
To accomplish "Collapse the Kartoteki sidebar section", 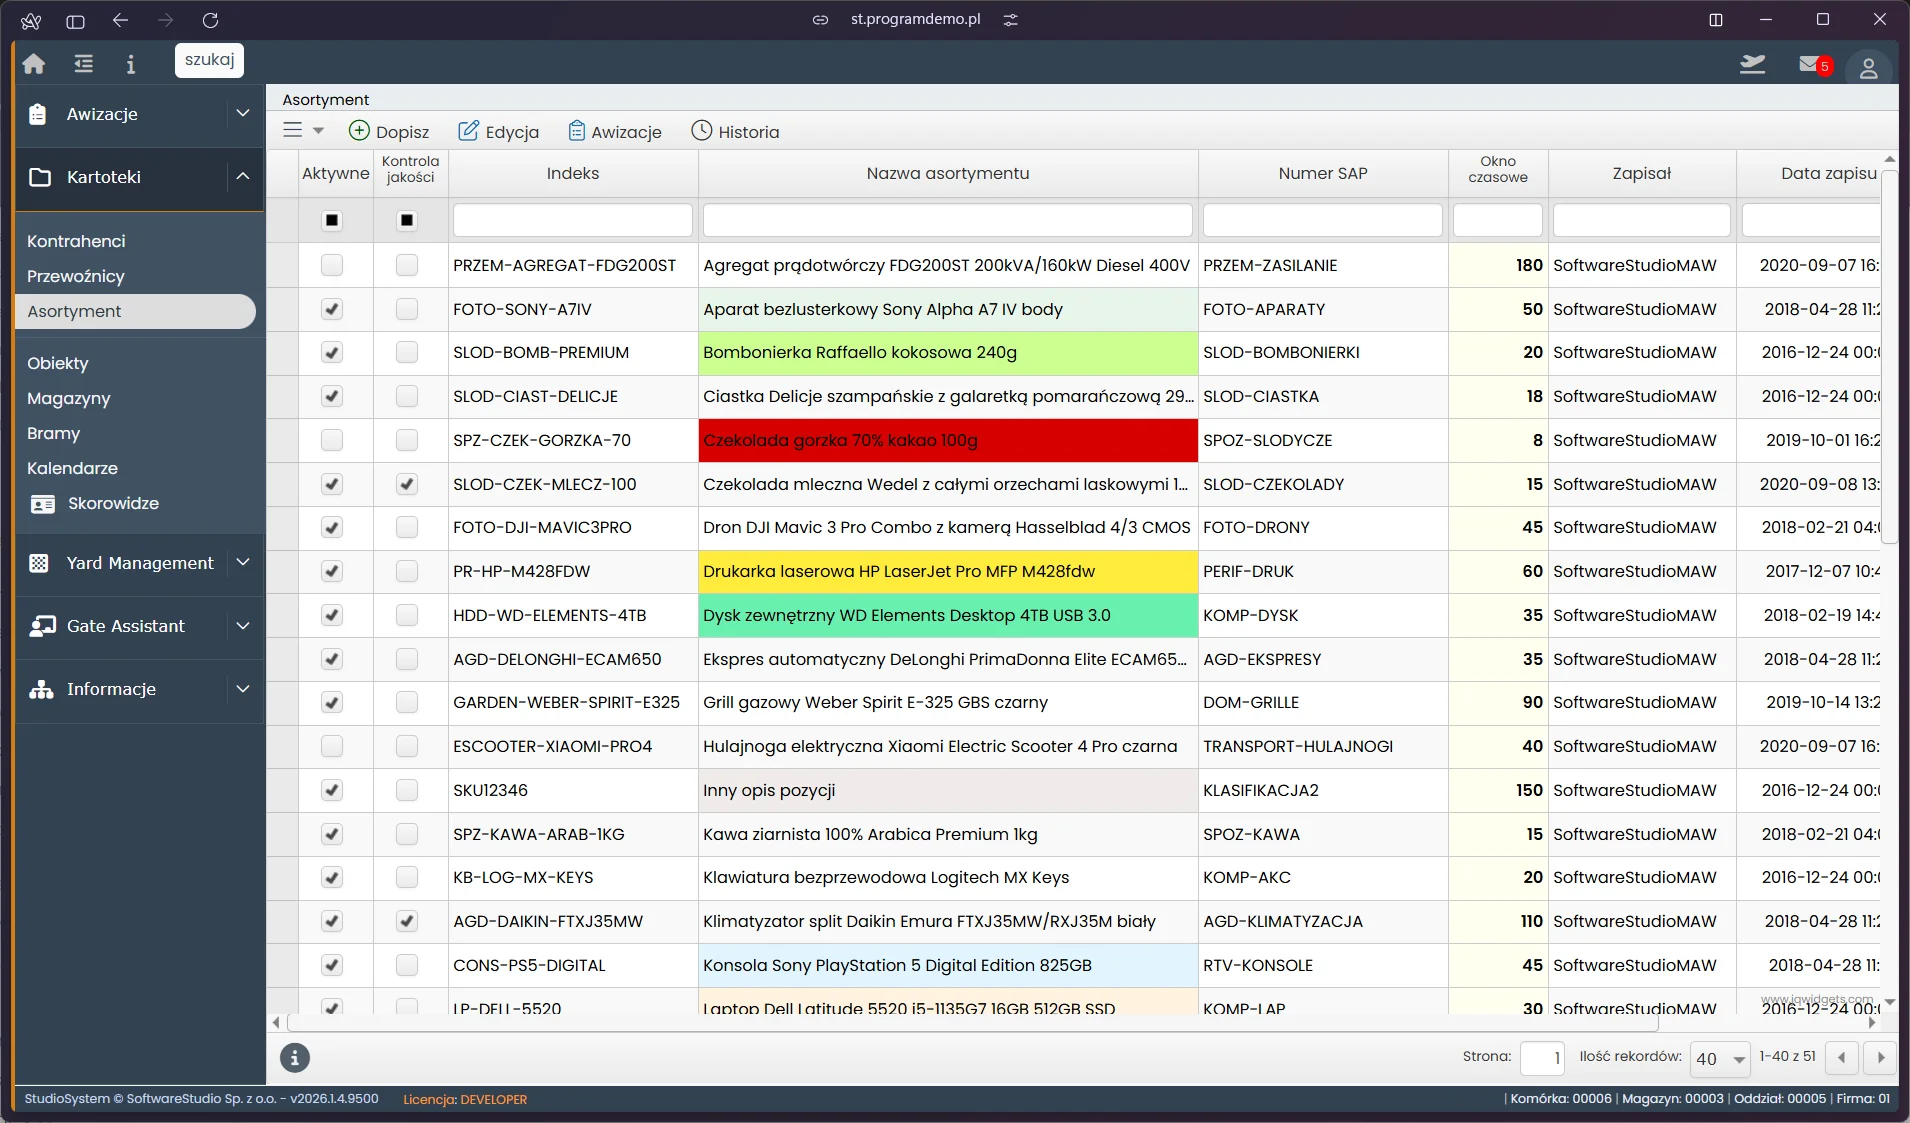I will point(243,176).
